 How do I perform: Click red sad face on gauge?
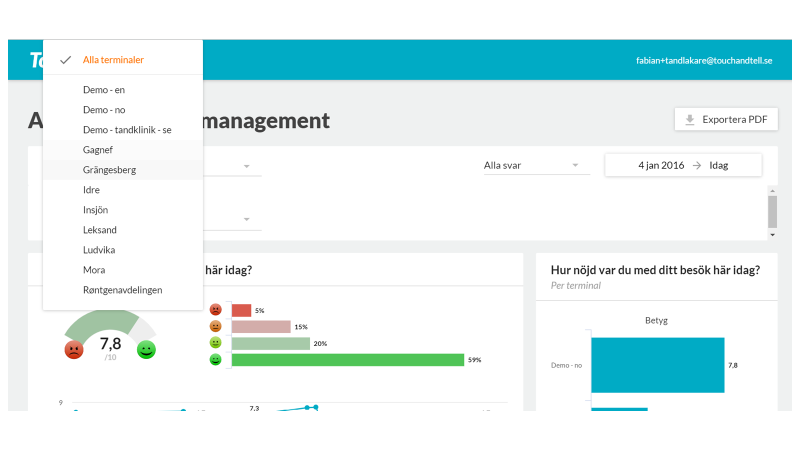(74, 349)
